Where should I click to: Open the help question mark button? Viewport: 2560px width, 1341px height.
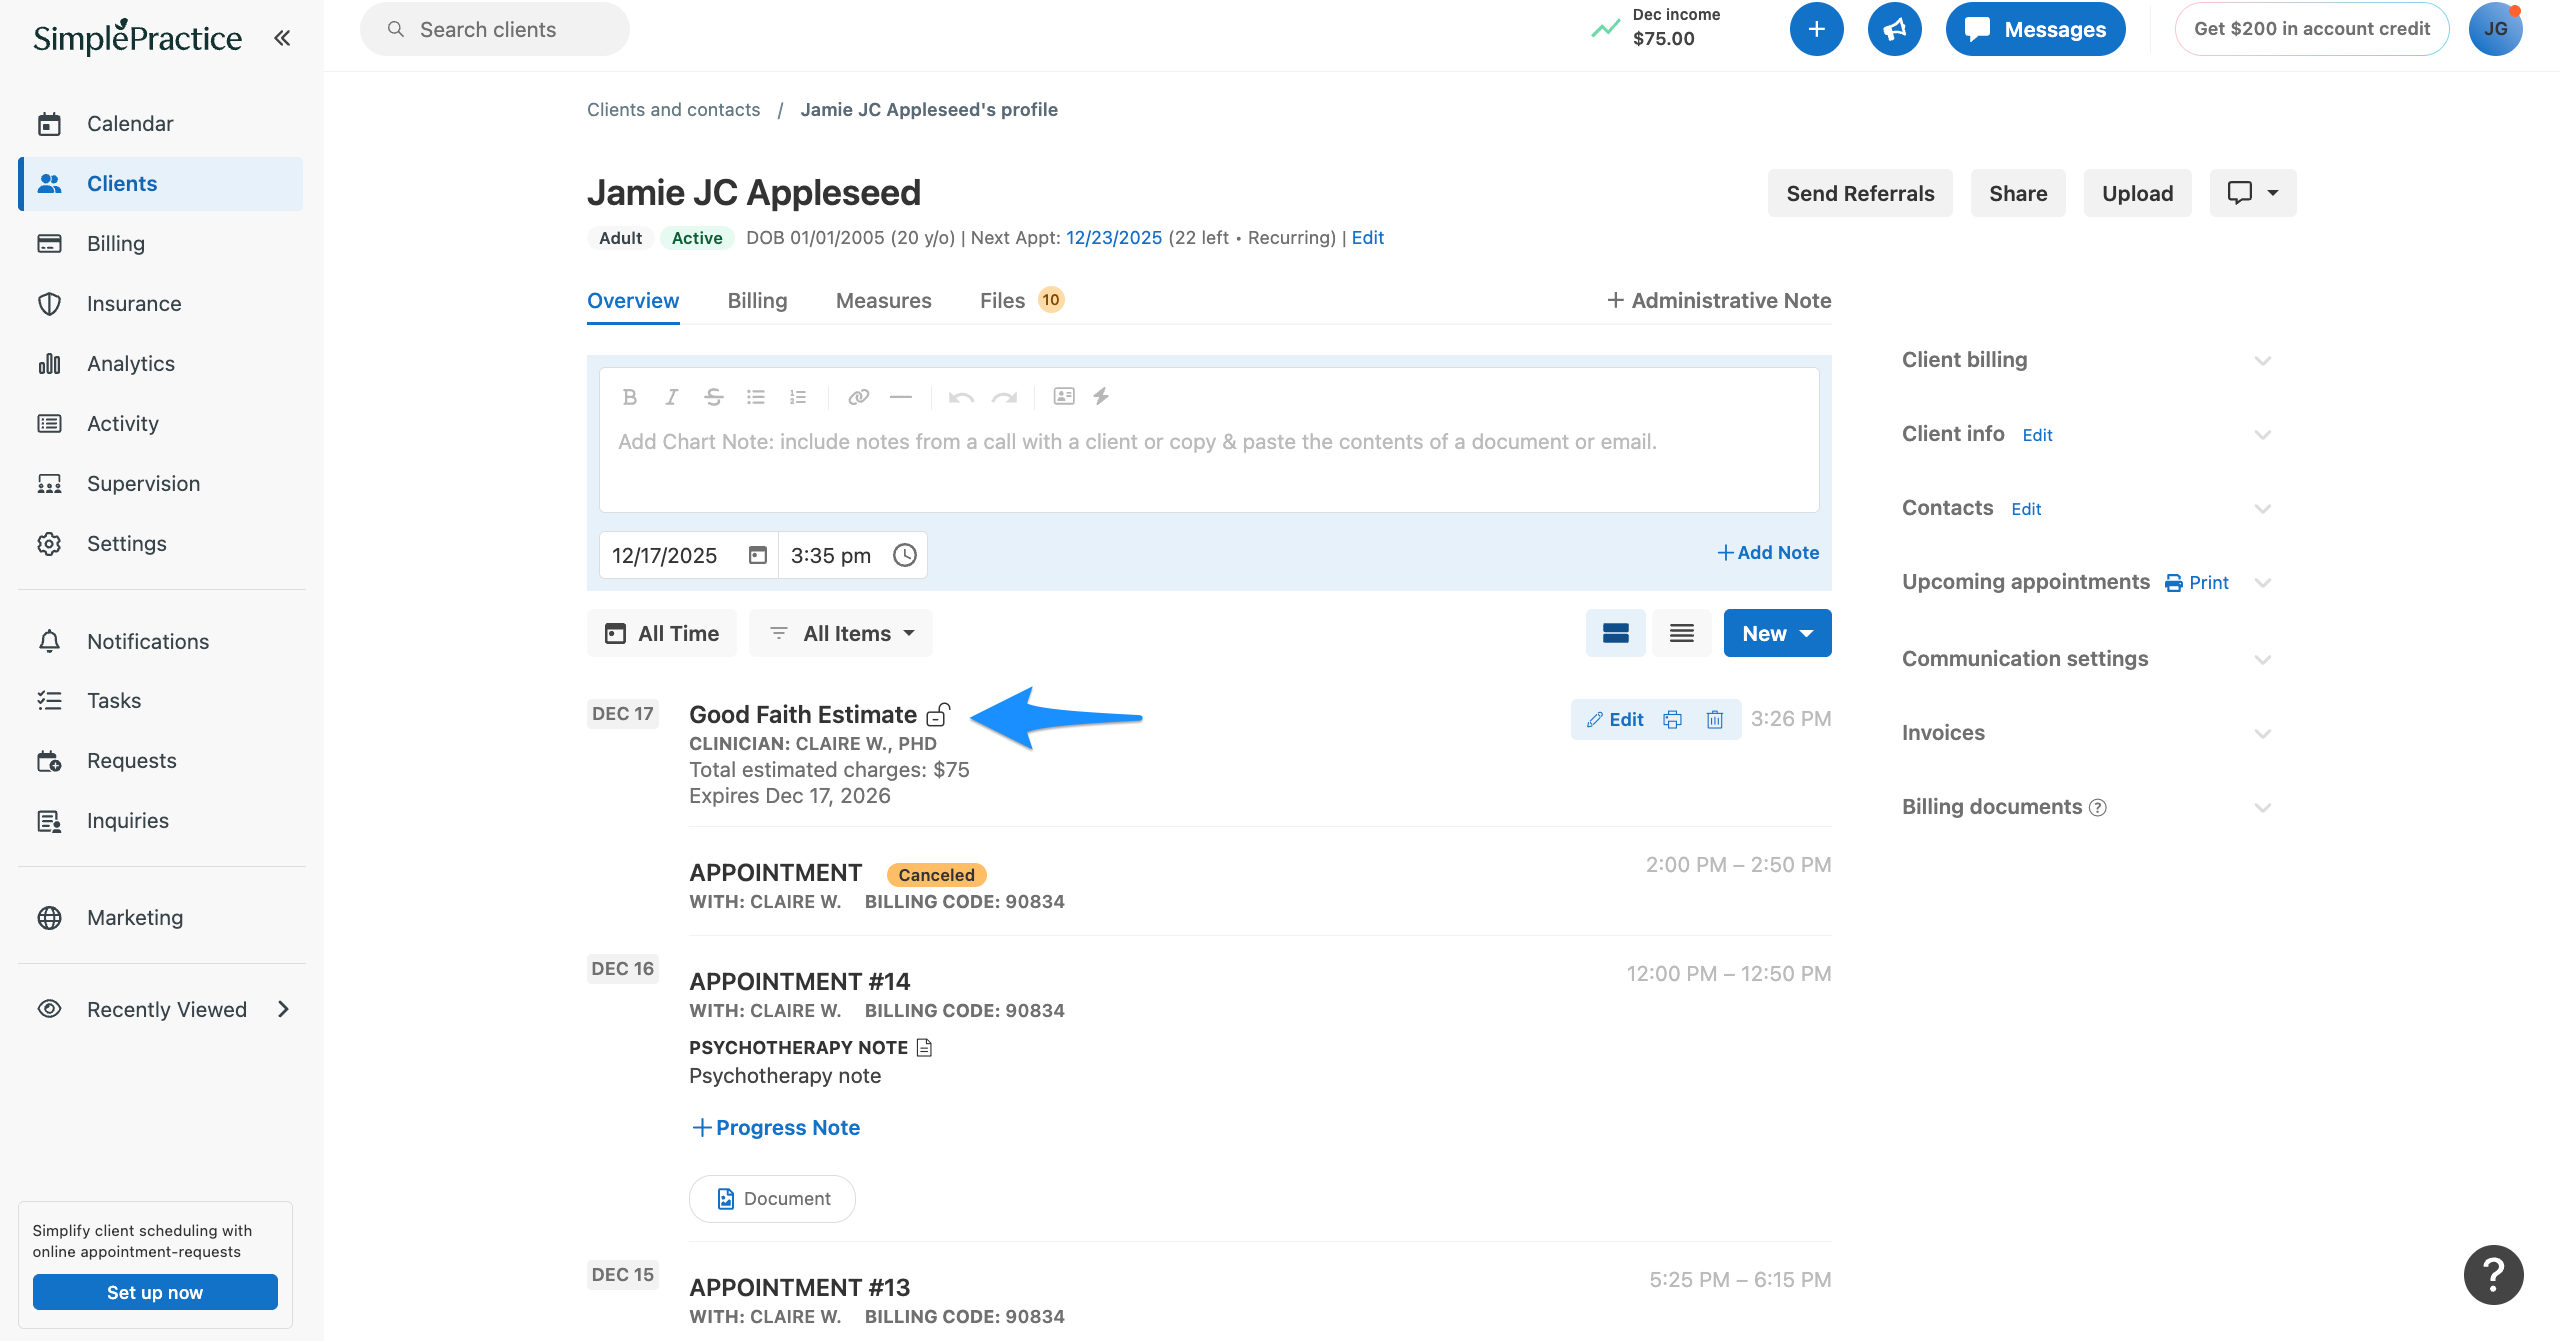[x=2493, y=1274]
